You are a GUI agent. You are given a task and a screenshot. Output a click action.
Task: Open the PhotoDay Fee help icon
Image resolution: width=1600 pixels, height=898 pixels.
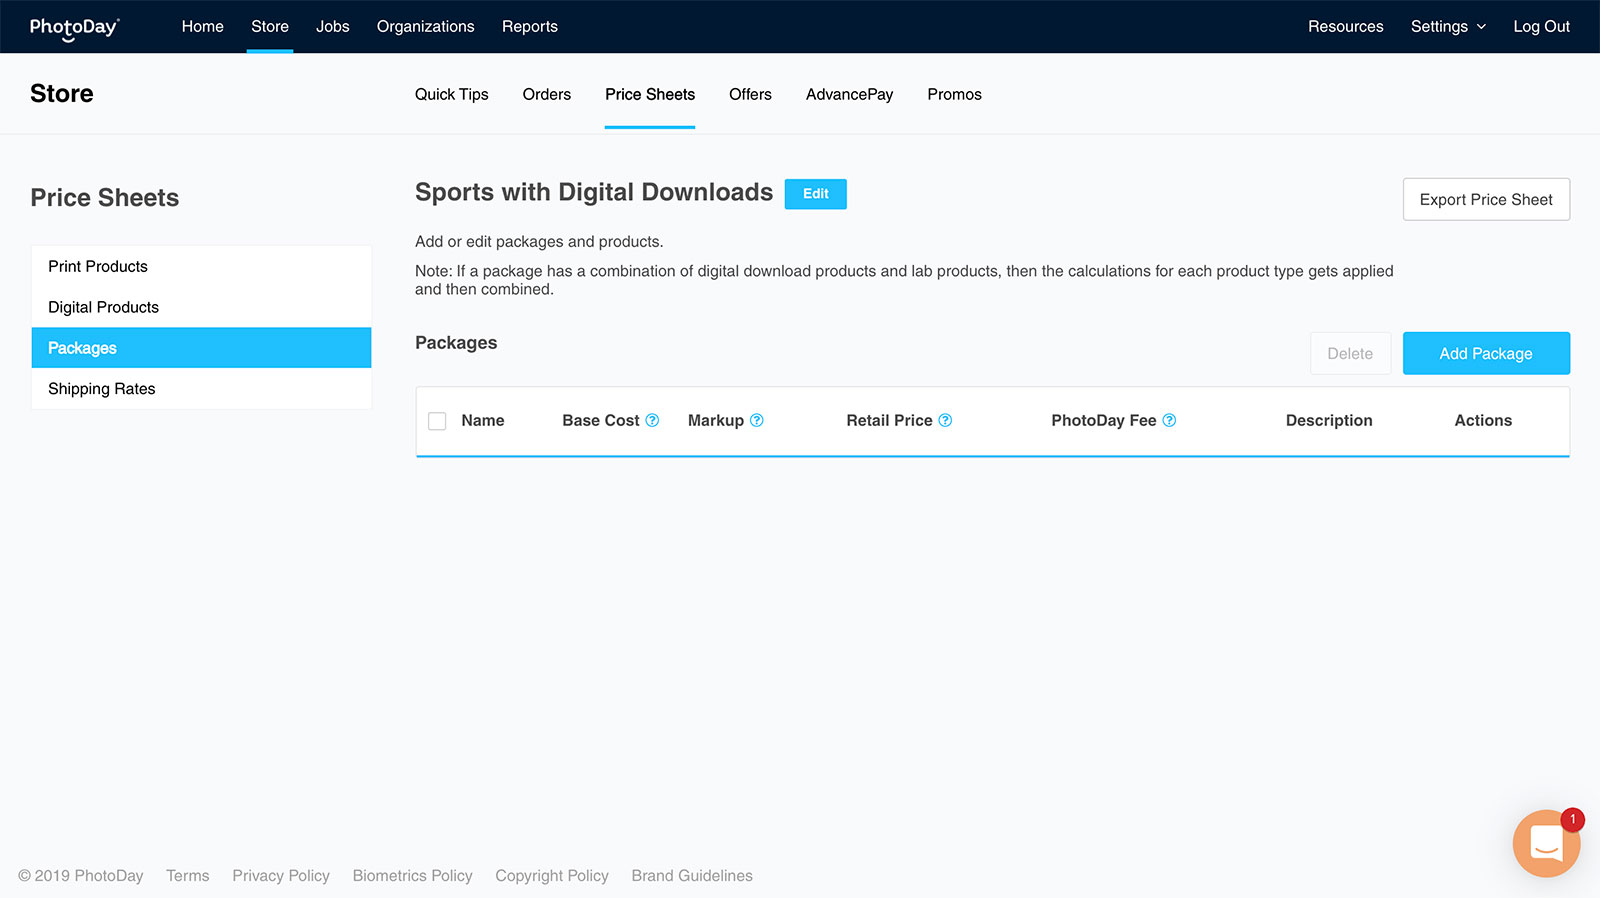tap(1169, 421)
